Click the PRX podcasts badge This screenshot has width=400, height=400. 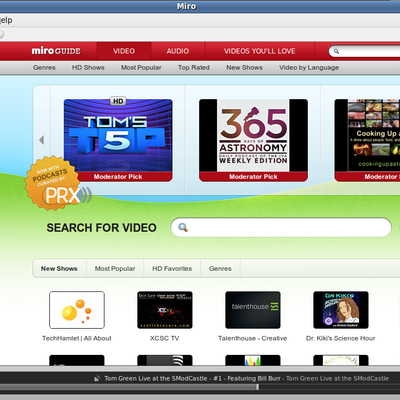57,183
